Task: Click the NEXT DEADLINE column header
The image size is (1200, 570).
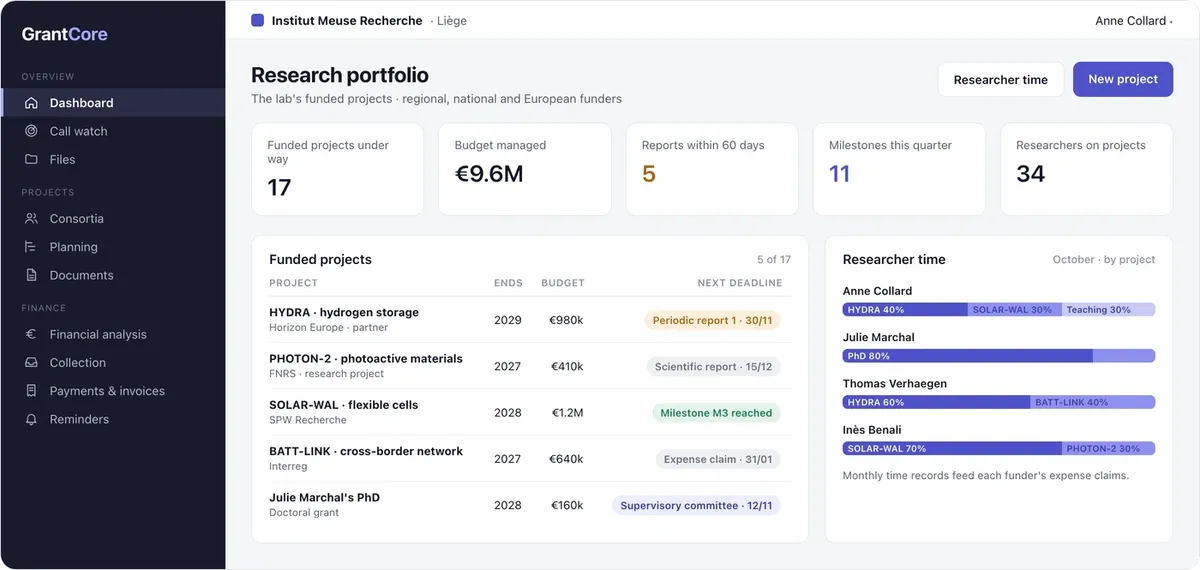Action: pos(740,283)
